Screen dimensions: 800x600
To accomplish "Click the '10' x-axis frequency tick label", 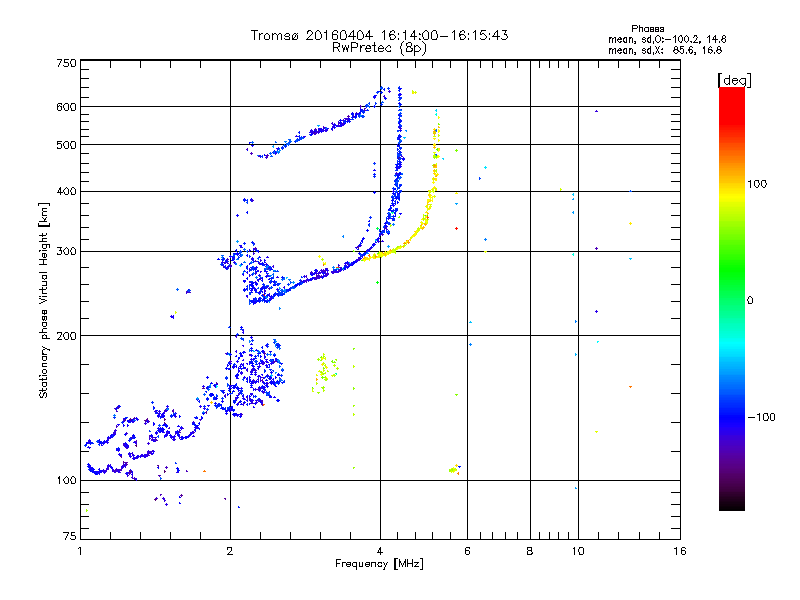I will (578, 551).
